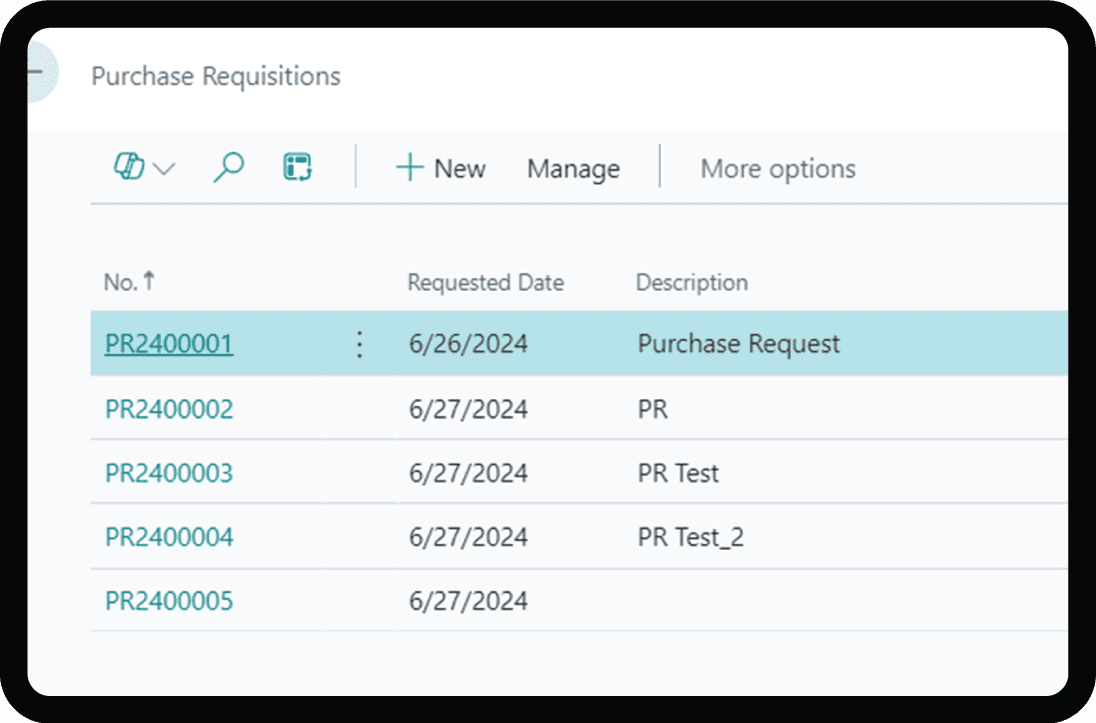
Task: Open record PR2400001
Action: pyautogui.click(x=168, y=343)
